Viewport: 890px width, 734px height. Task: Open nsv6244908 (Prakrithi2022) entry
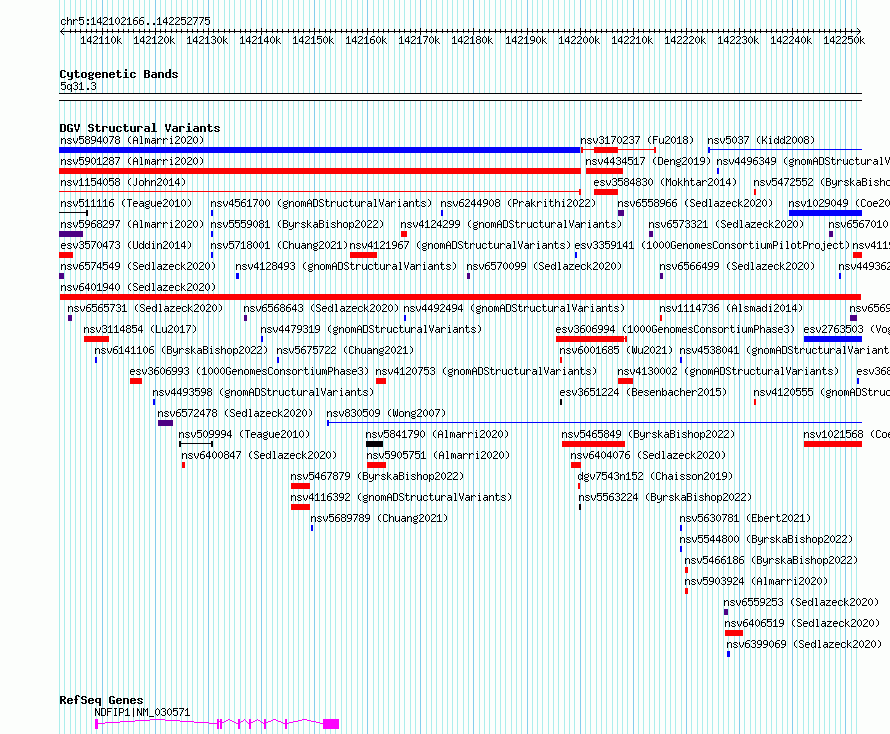518,203
